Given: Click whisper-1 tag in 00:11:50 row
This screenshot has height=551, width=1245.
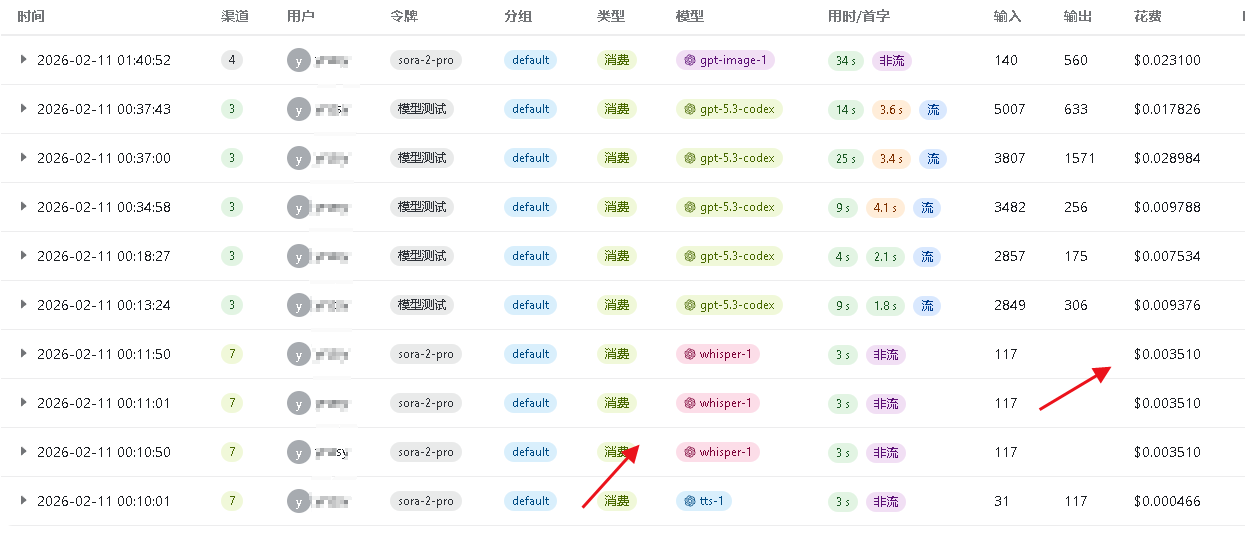Looking at the screenshot, I should click(717, 354).
